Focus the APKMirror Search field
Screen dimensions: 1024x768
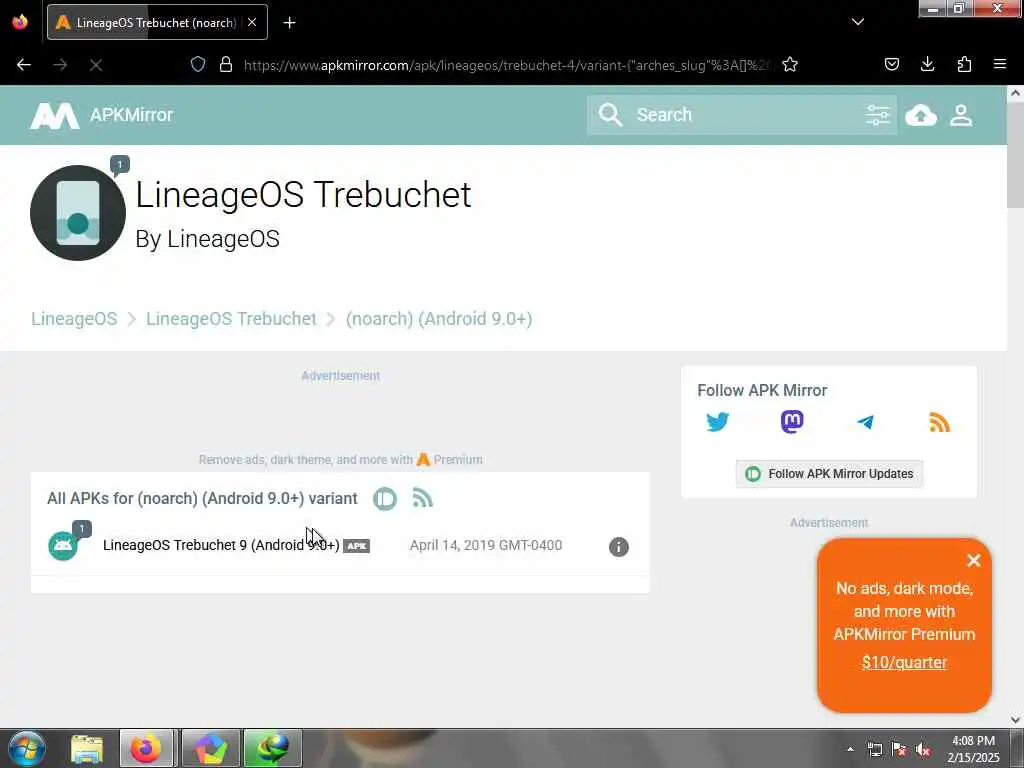coord(741,115)
